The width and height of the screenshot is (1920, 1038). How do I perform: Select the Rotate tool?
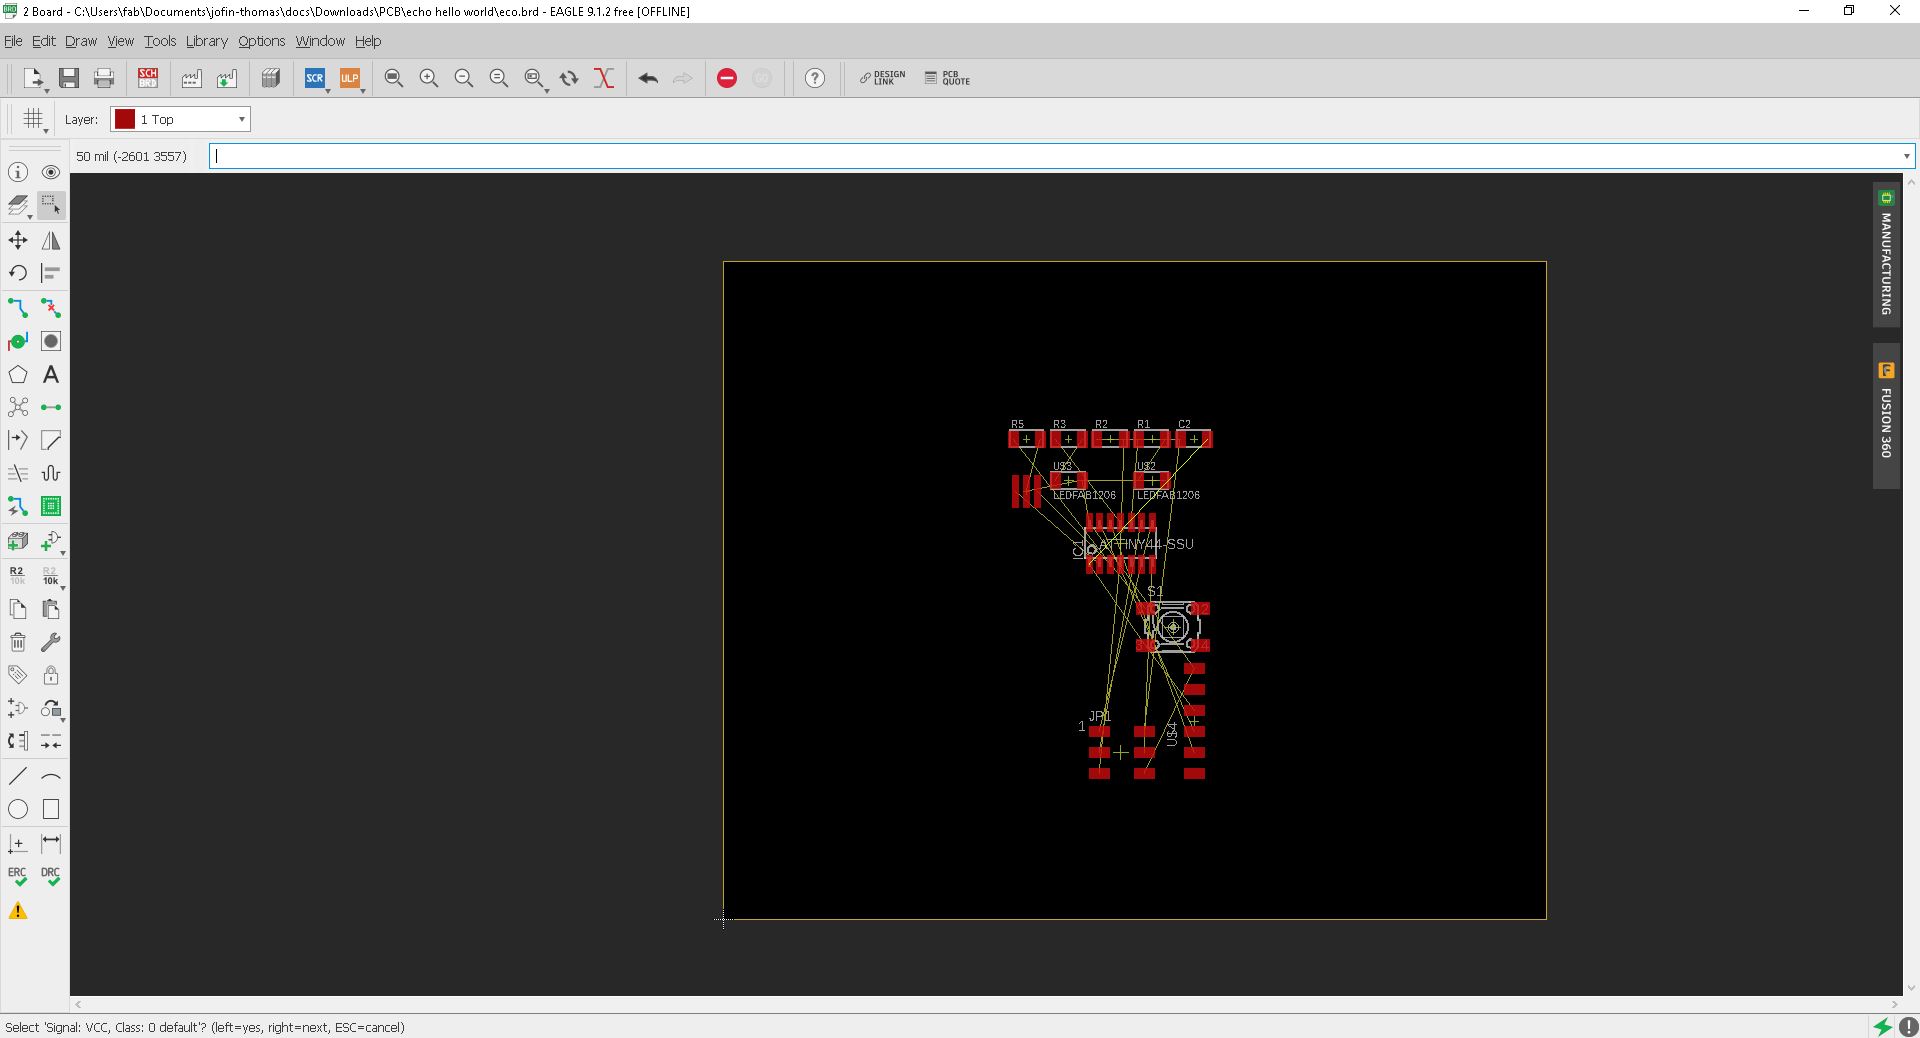tap(18, 273)
